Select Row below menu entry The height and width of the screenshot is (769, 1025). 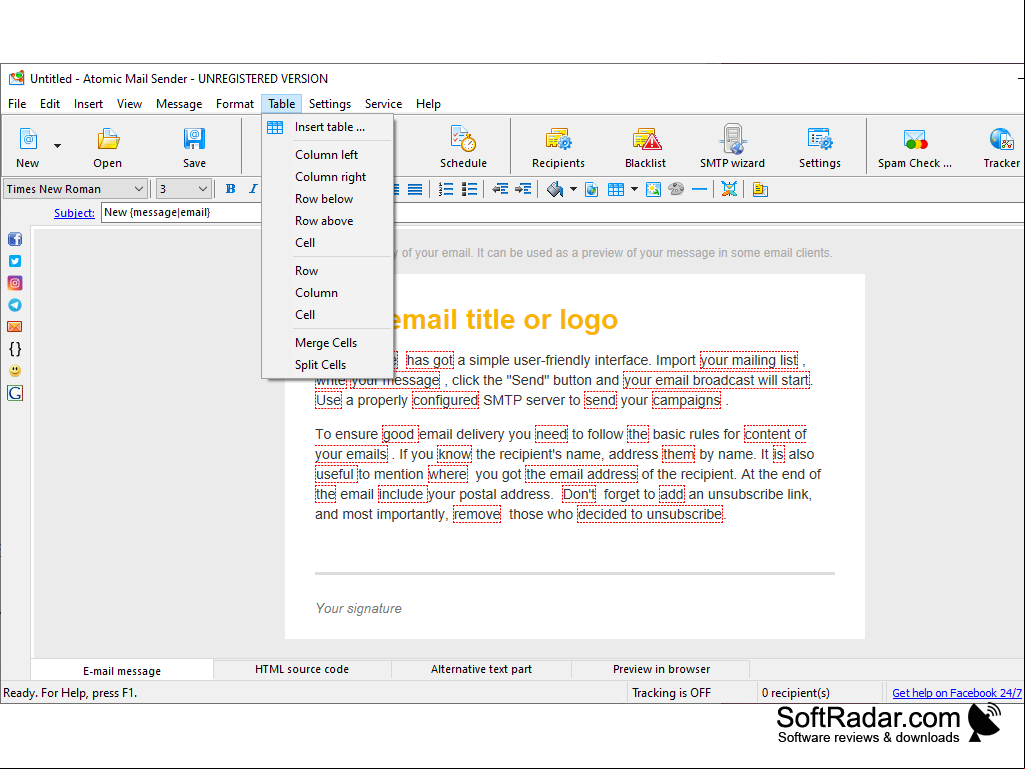328,199
